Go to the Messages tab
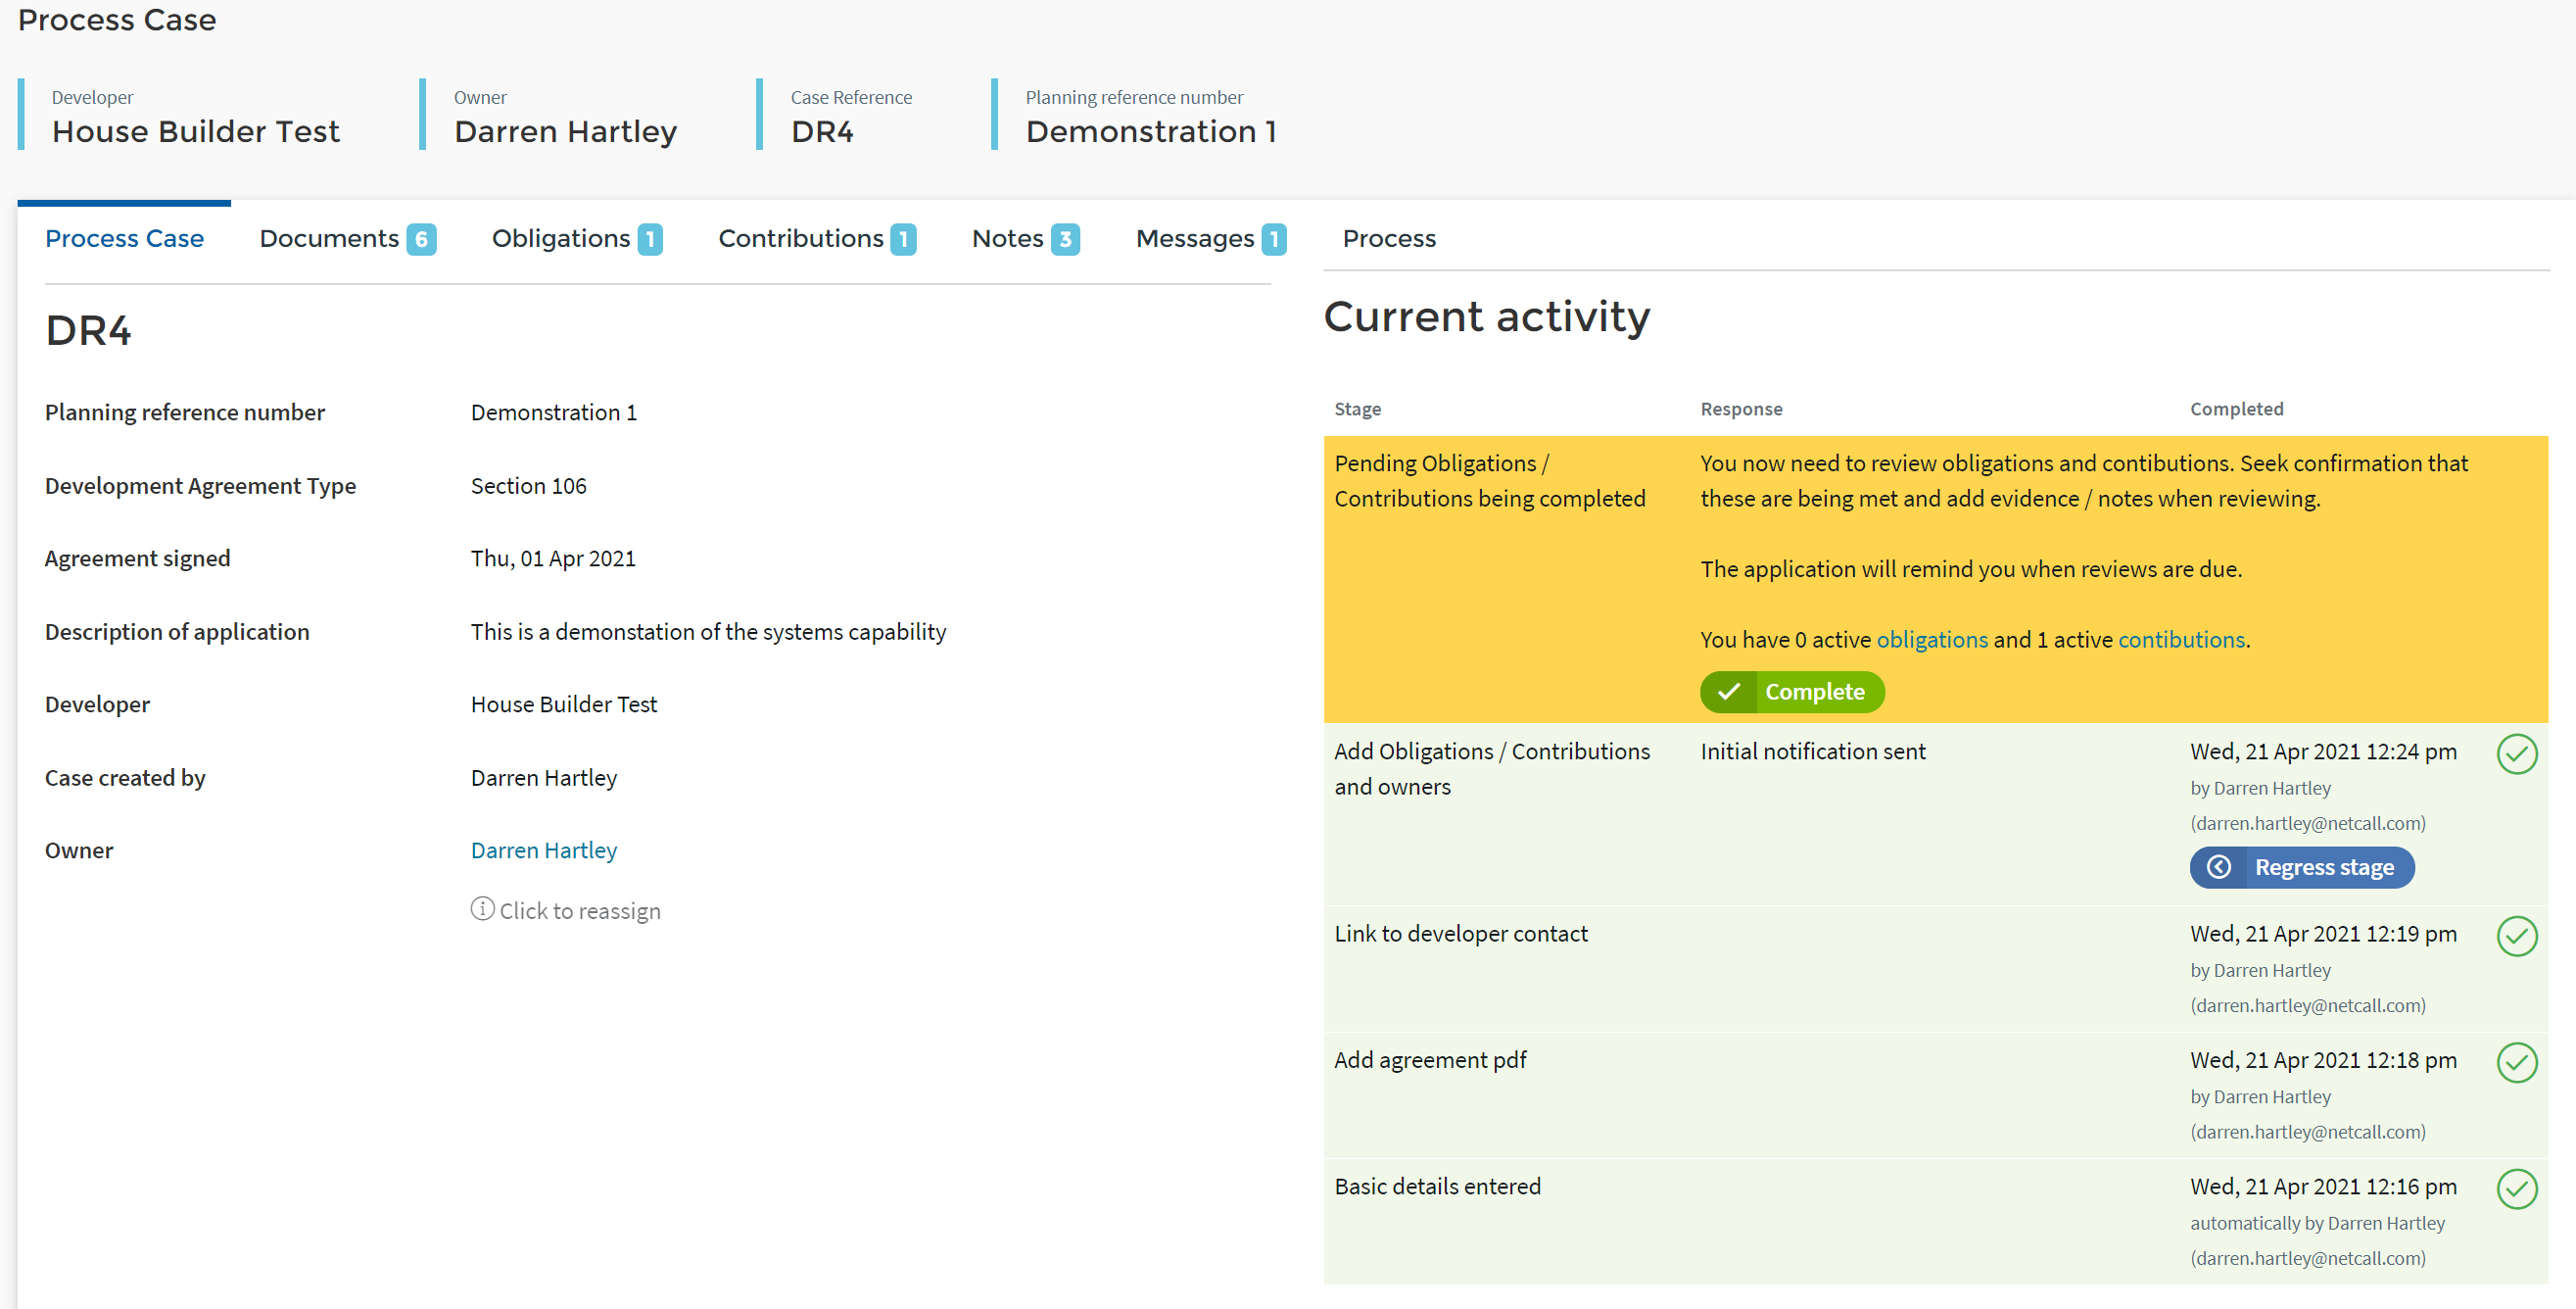2576x1309 pixels. pyautogui.click(x=1194, y=238)
